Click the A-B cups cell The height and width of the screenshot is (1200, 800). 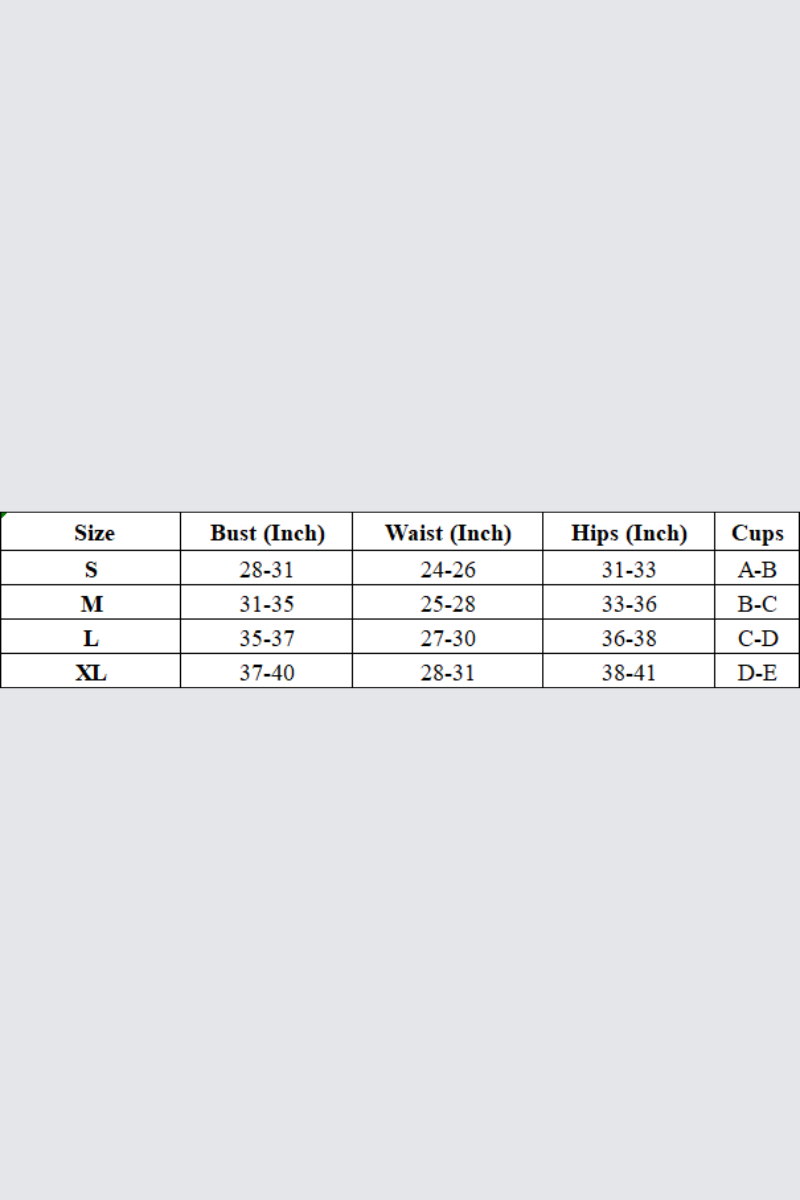click(x=757, y=570)
